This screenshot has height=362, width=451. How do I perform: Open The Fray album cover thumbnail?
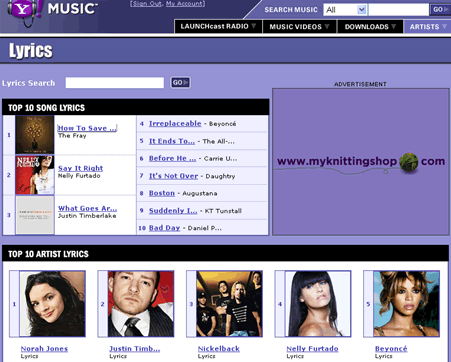tap(35, 135)
